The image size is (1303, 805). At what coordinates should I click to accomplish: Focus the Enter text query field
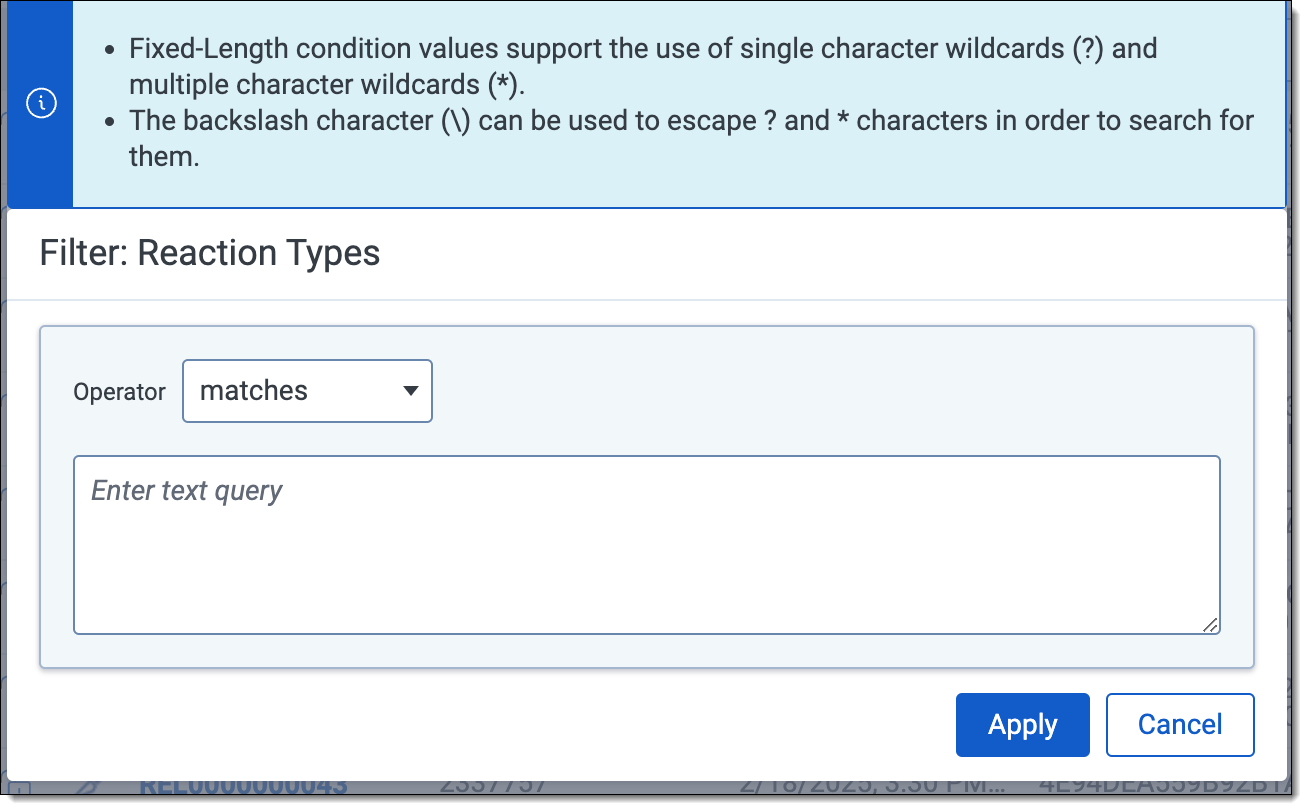(x=647, y=545)
